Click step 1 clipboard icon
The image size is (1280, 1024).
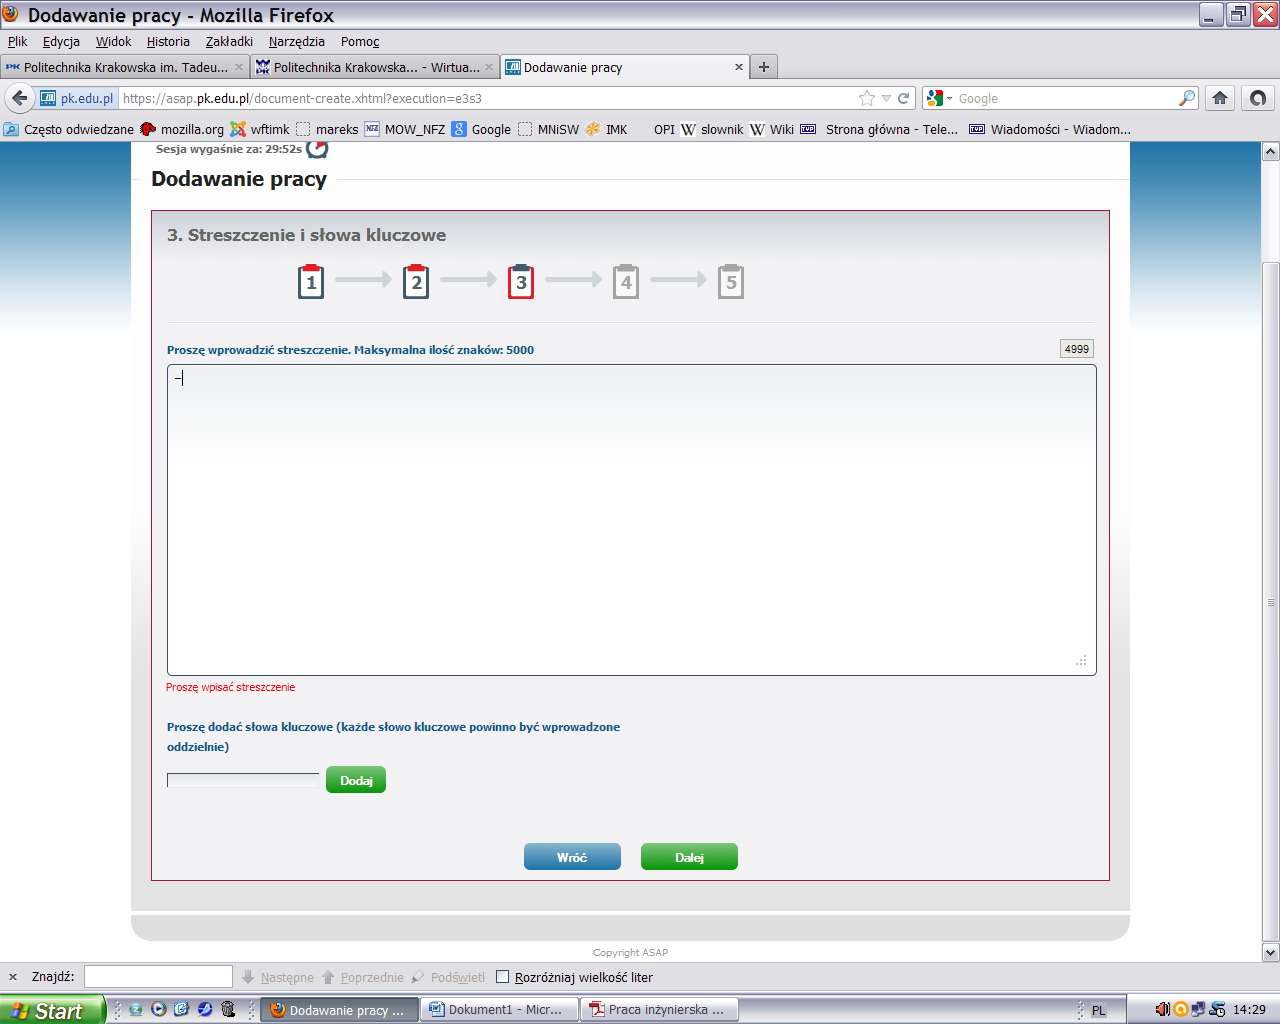(x=311, y=281)
